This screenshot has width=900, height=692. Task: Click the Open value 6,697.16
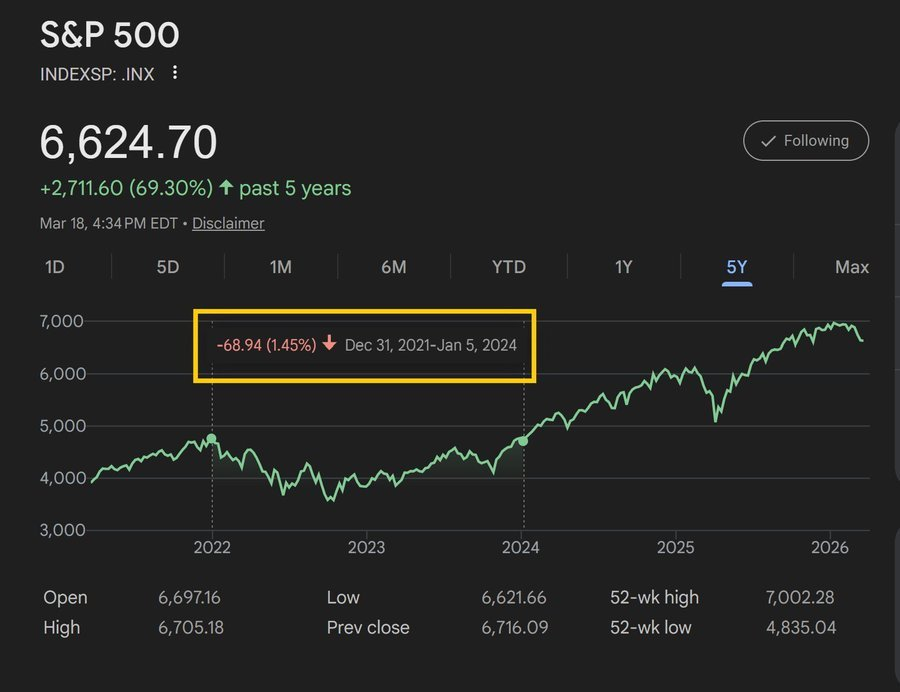pyautogui.click(x=189, y=597)
